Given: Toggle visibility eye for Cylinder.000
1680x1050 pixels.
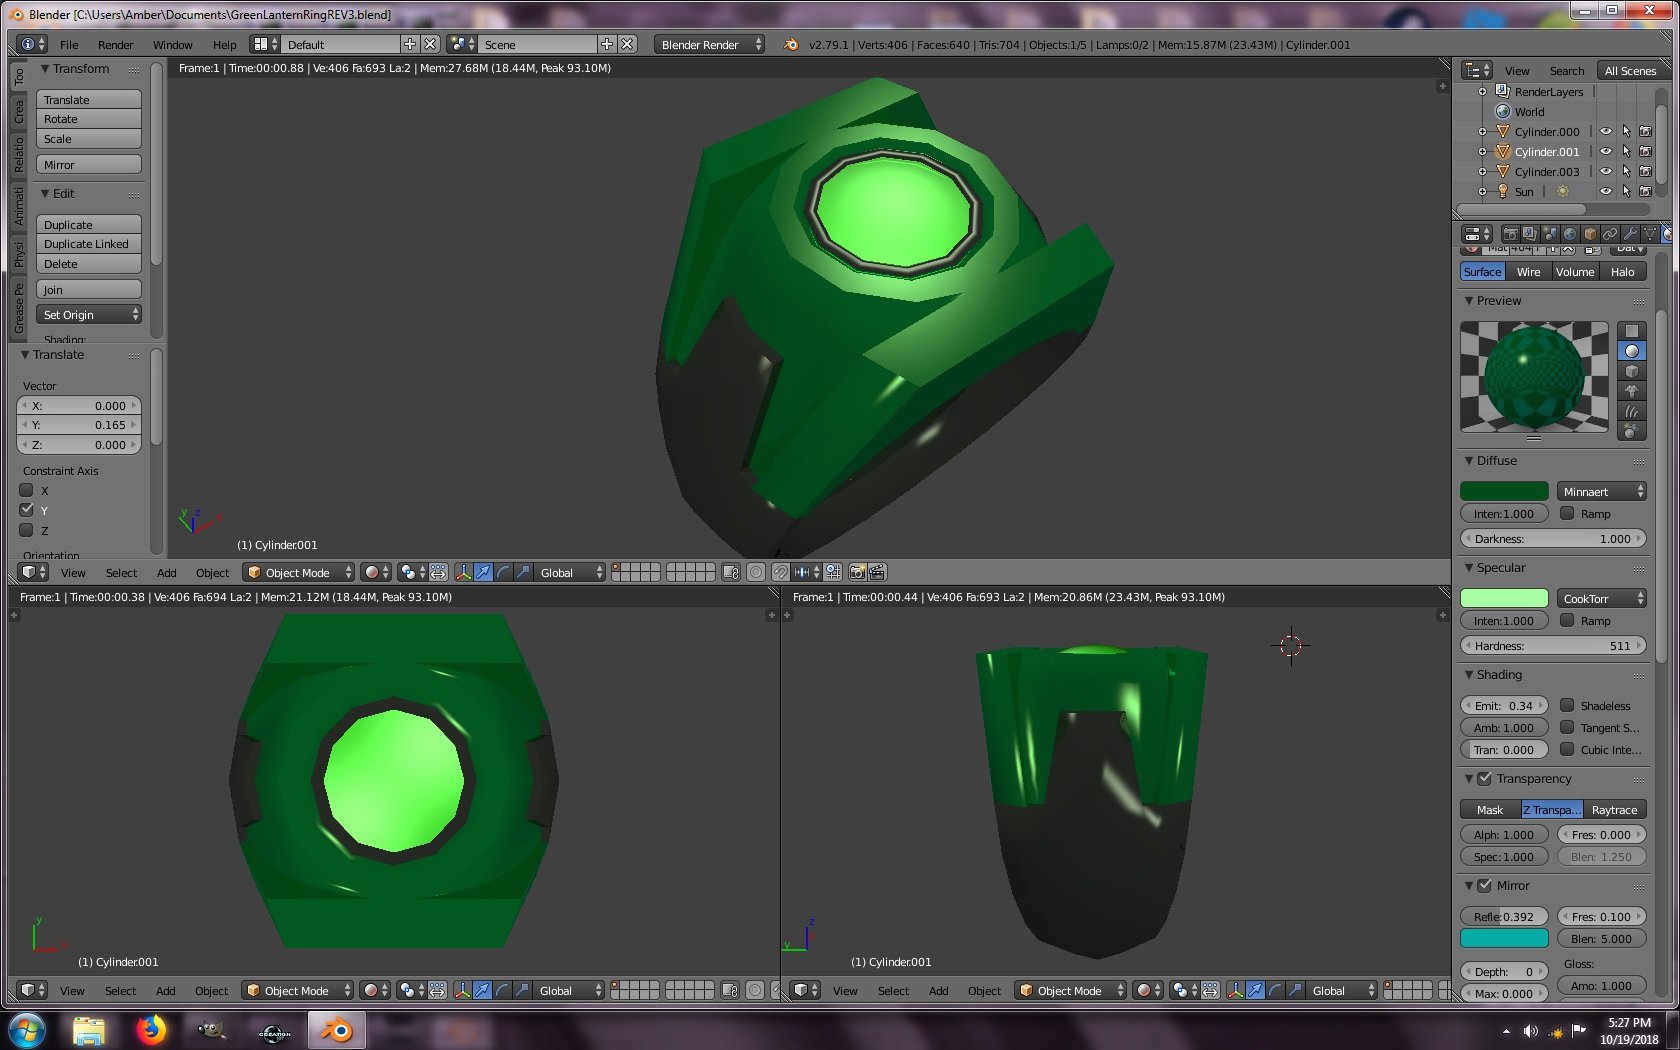Looking at the screenshot, I should pyautogui.click(x=1606, y=131).
